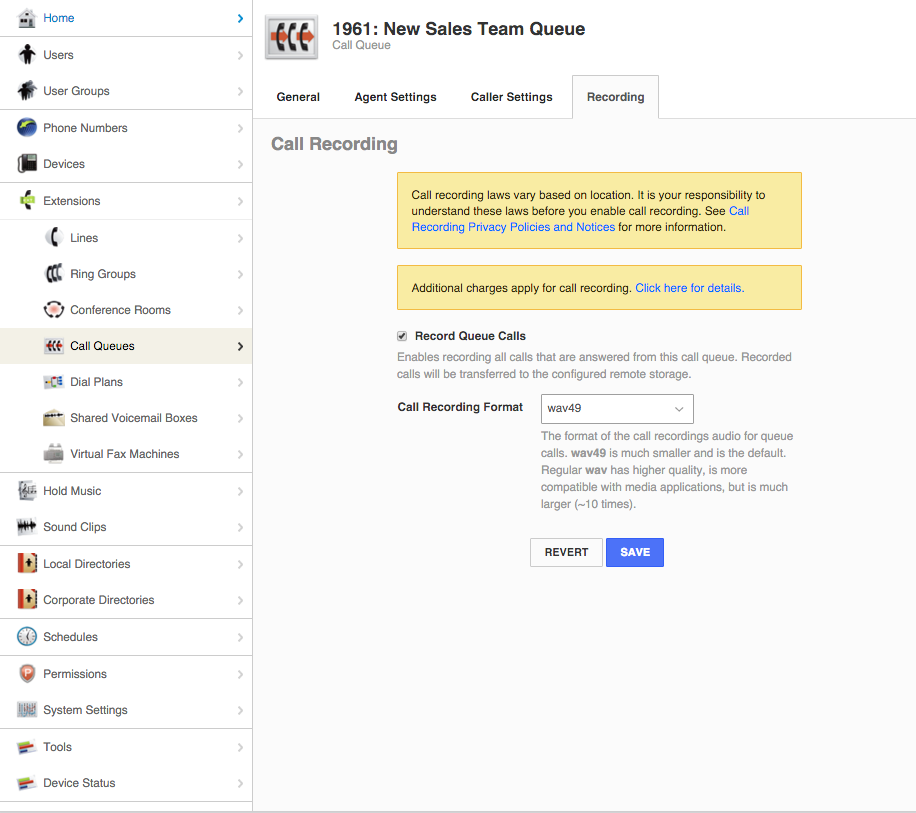This screenshot has height=813, width=916.
Task: Open the Click here for details link
Action: pos(689,288)
